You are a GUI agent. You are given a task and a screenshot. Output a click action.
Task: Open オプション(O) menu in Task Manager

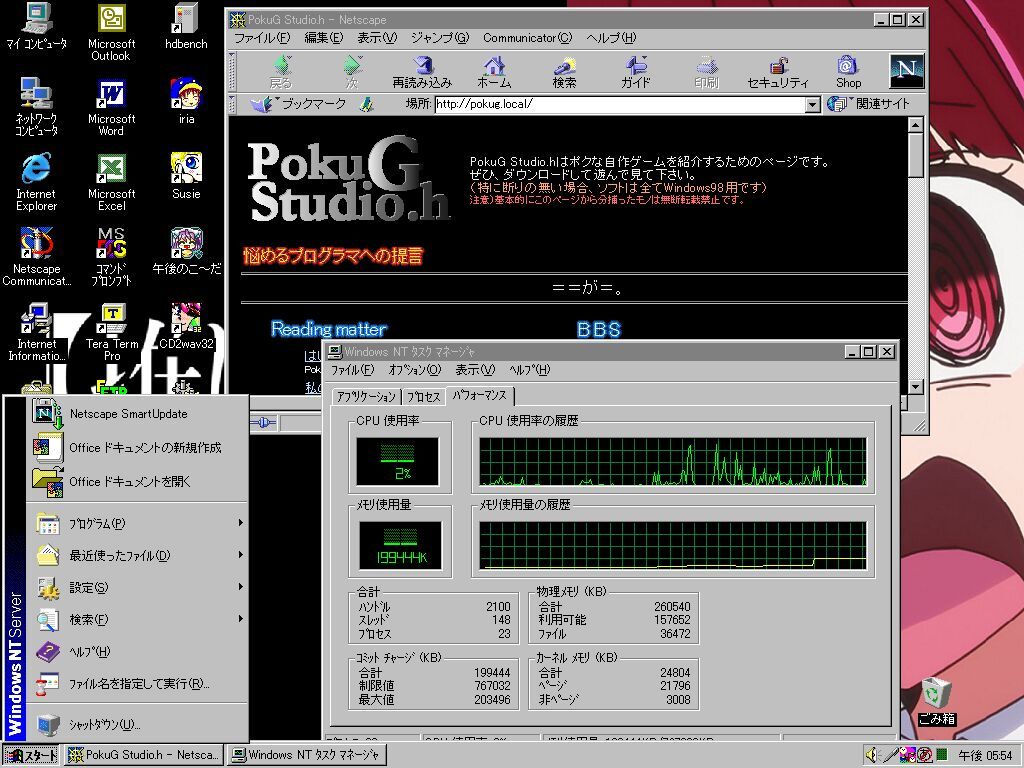415,370
